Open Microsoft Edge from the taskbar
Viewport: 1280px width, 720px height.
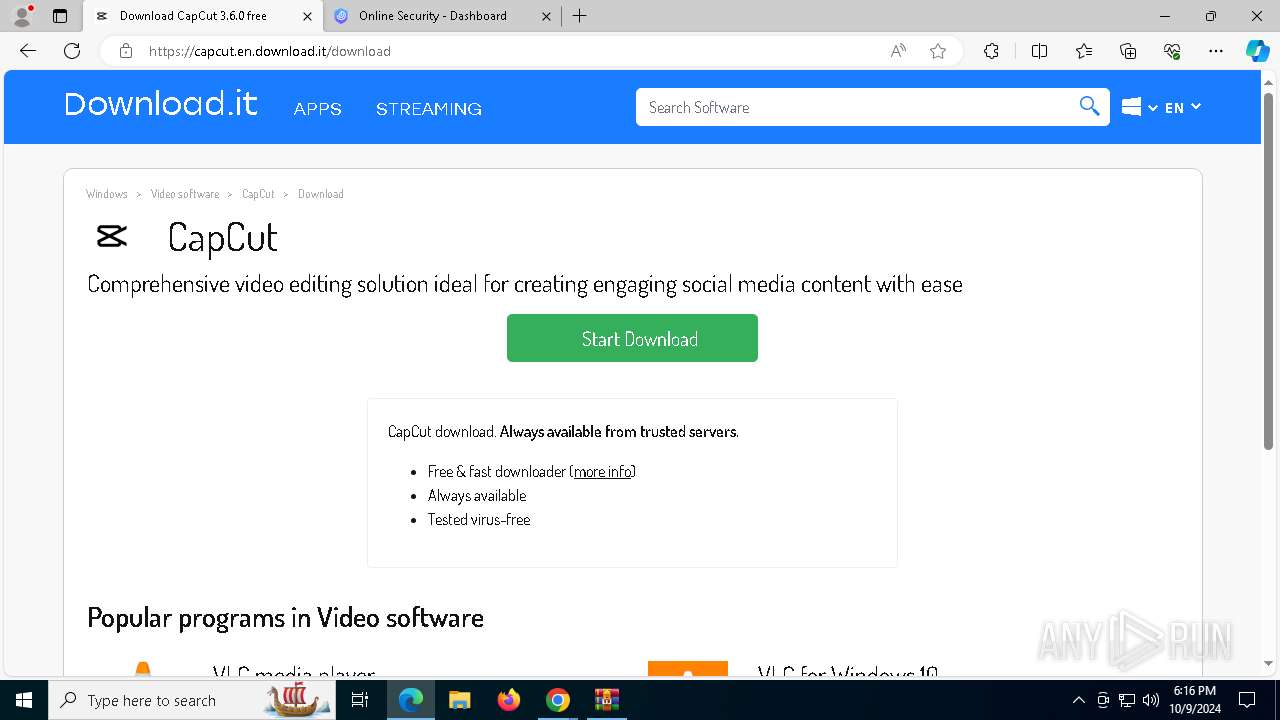click(411, 700)
